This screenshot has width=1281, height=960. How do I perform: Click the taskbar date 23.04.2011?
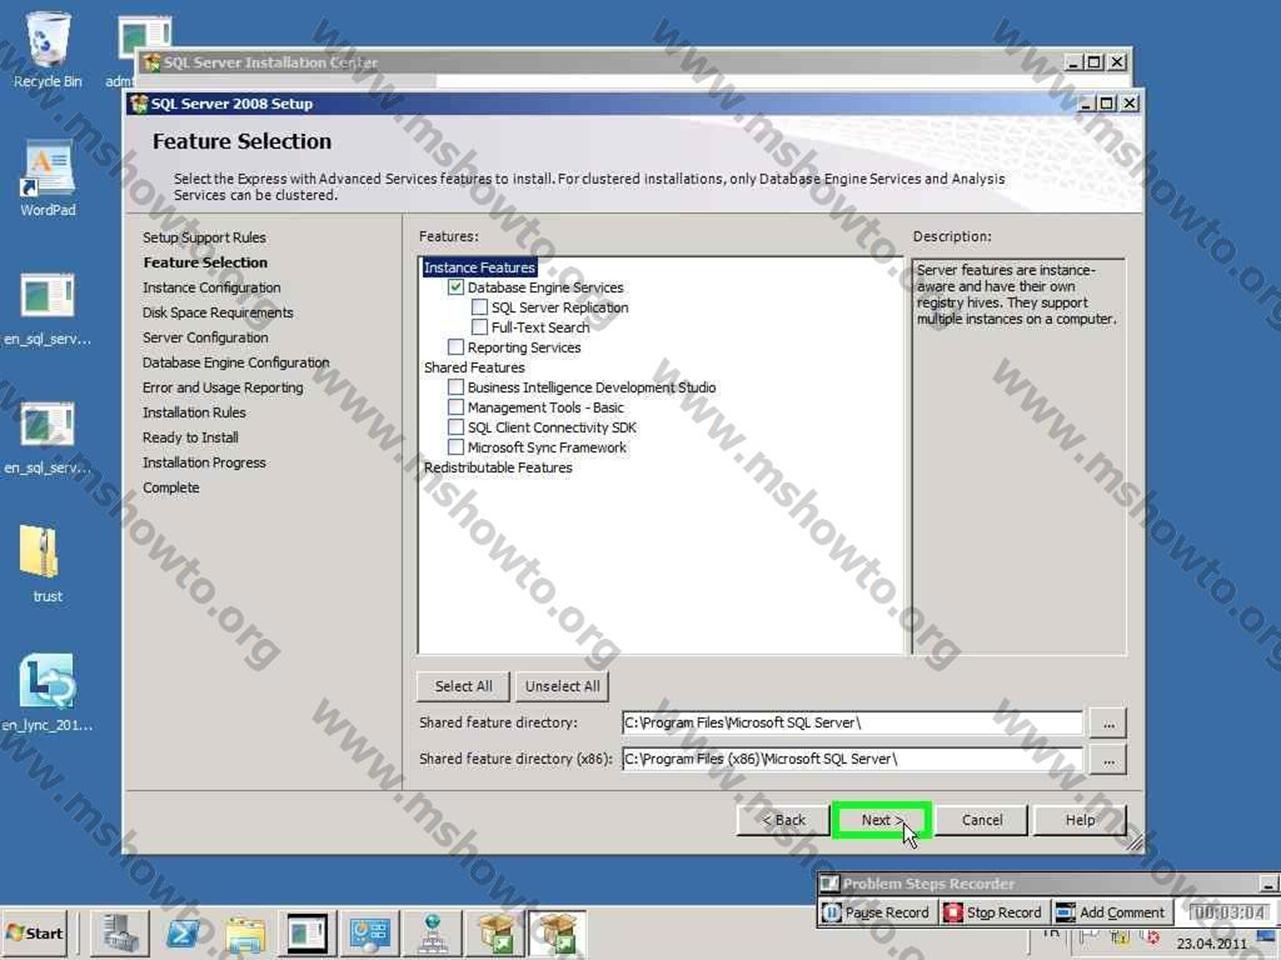[1211, 943]
